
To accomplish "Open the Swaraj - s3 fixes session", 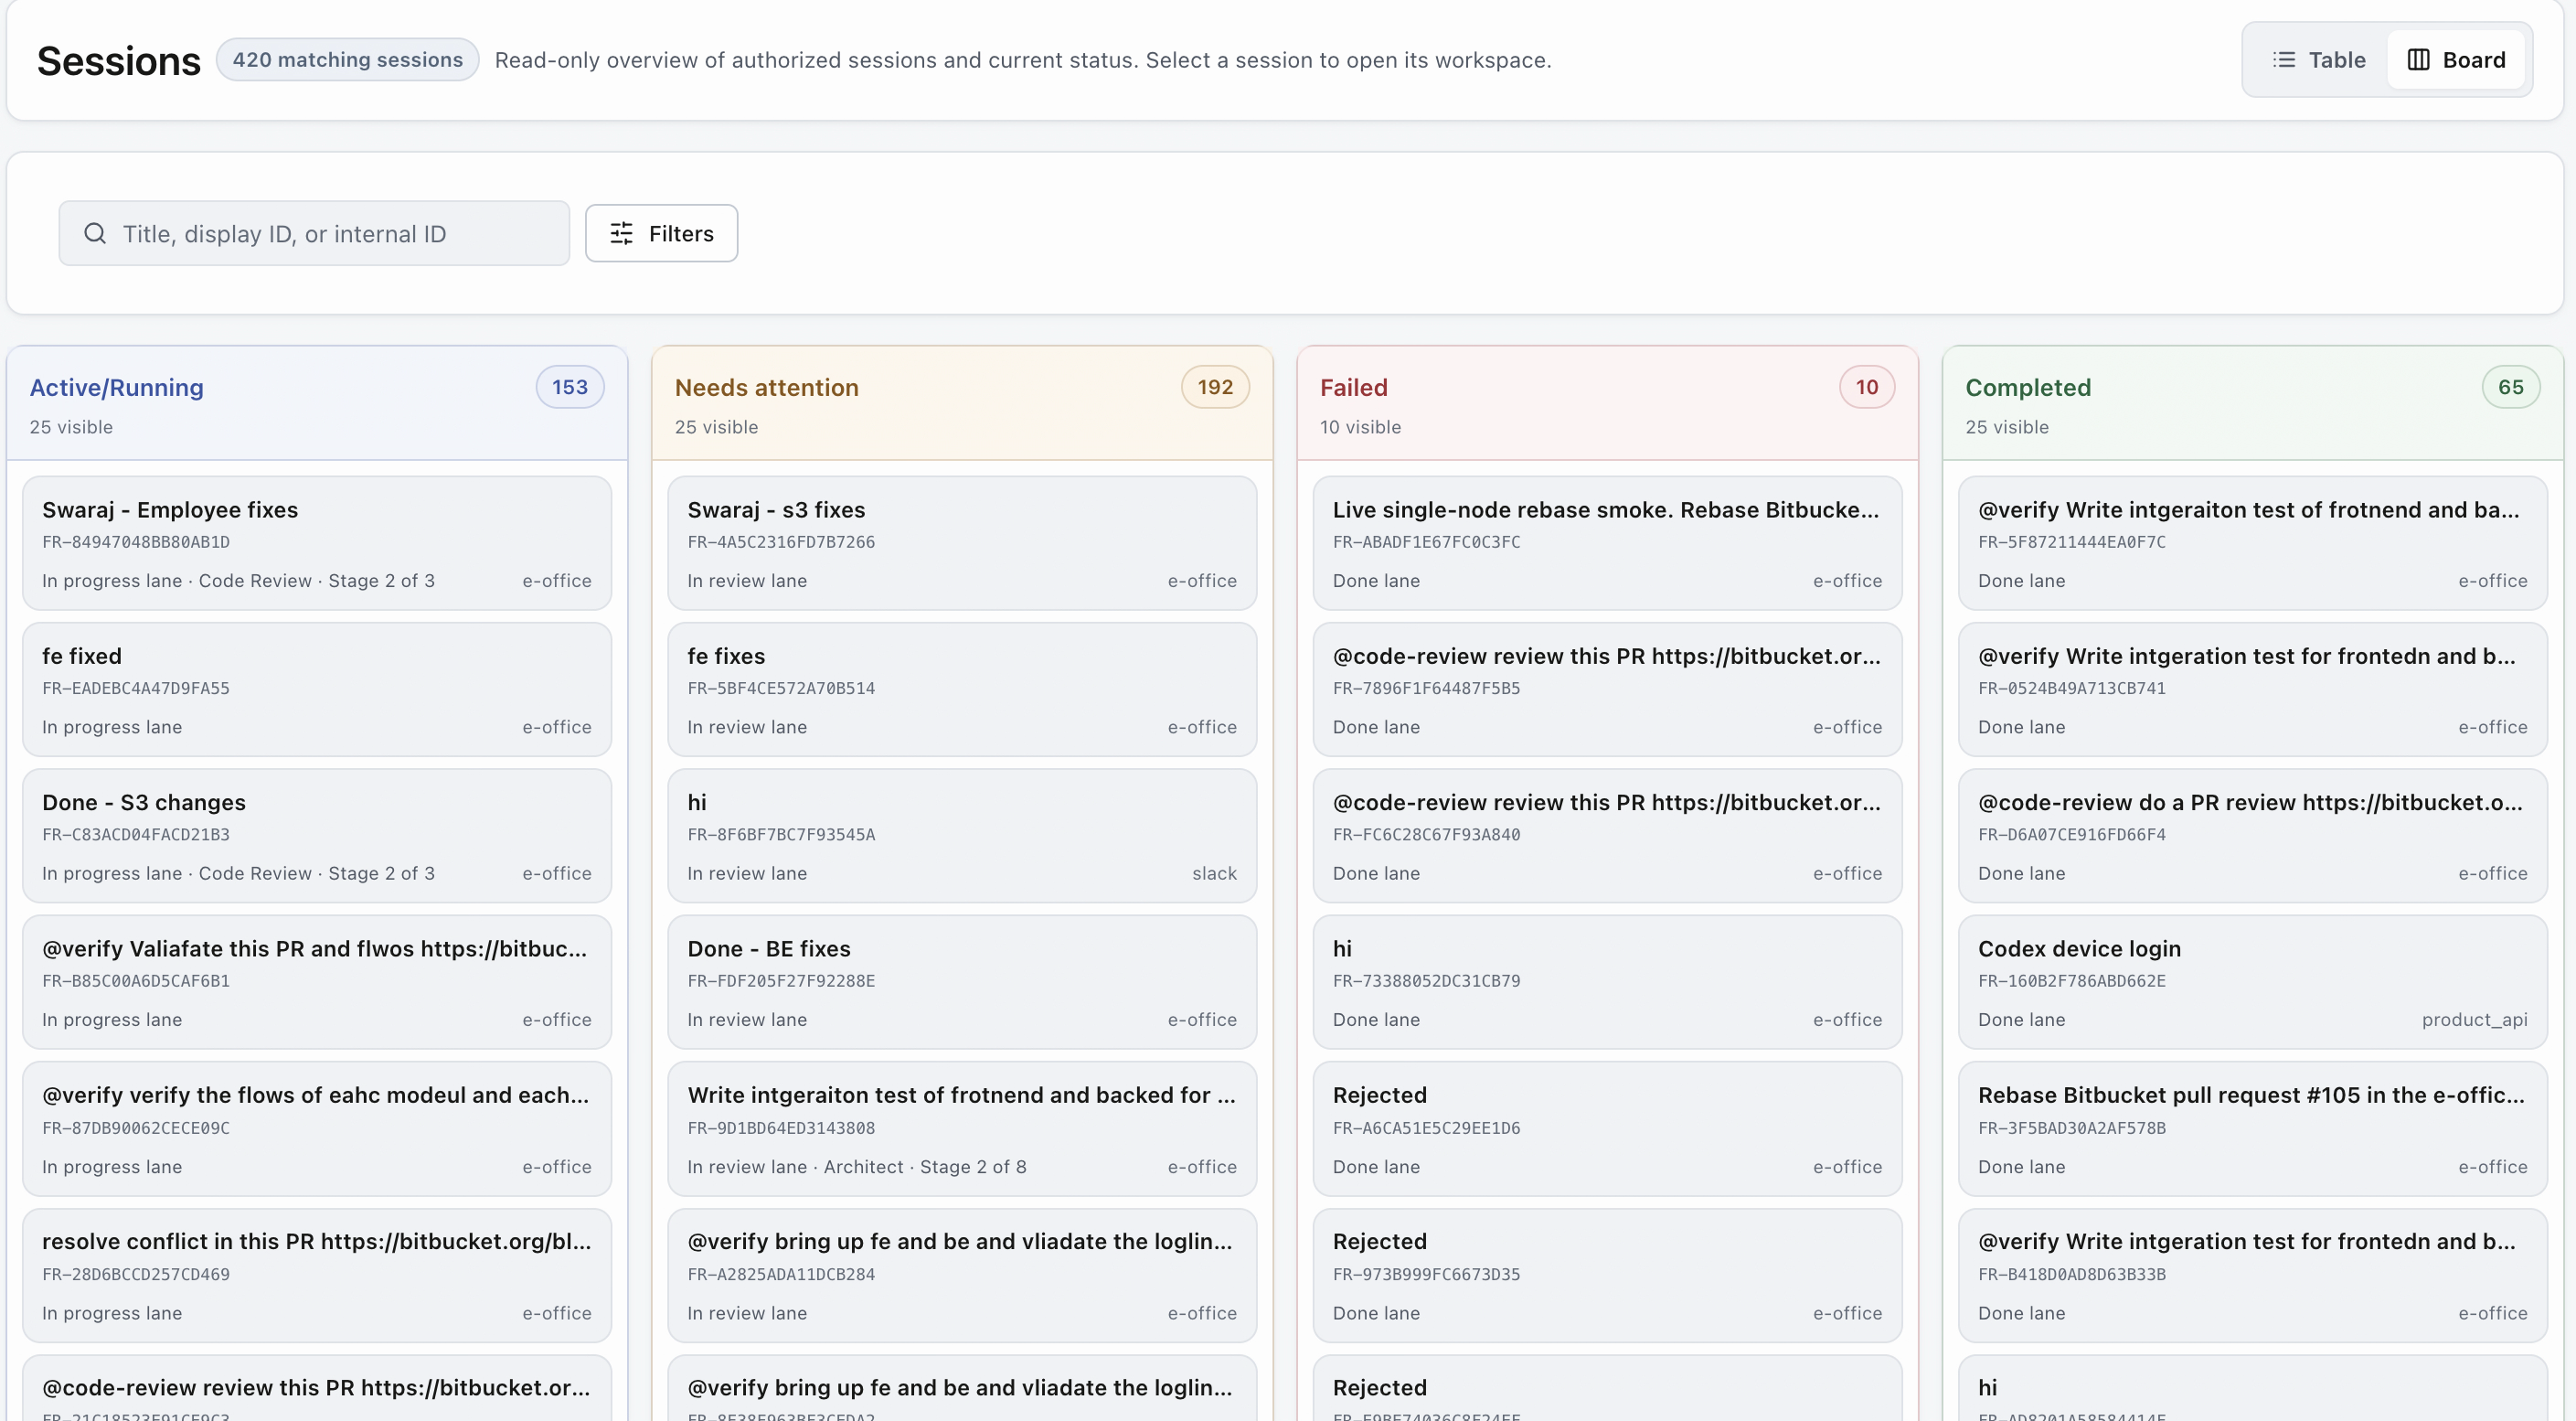I will coord(962,544).
